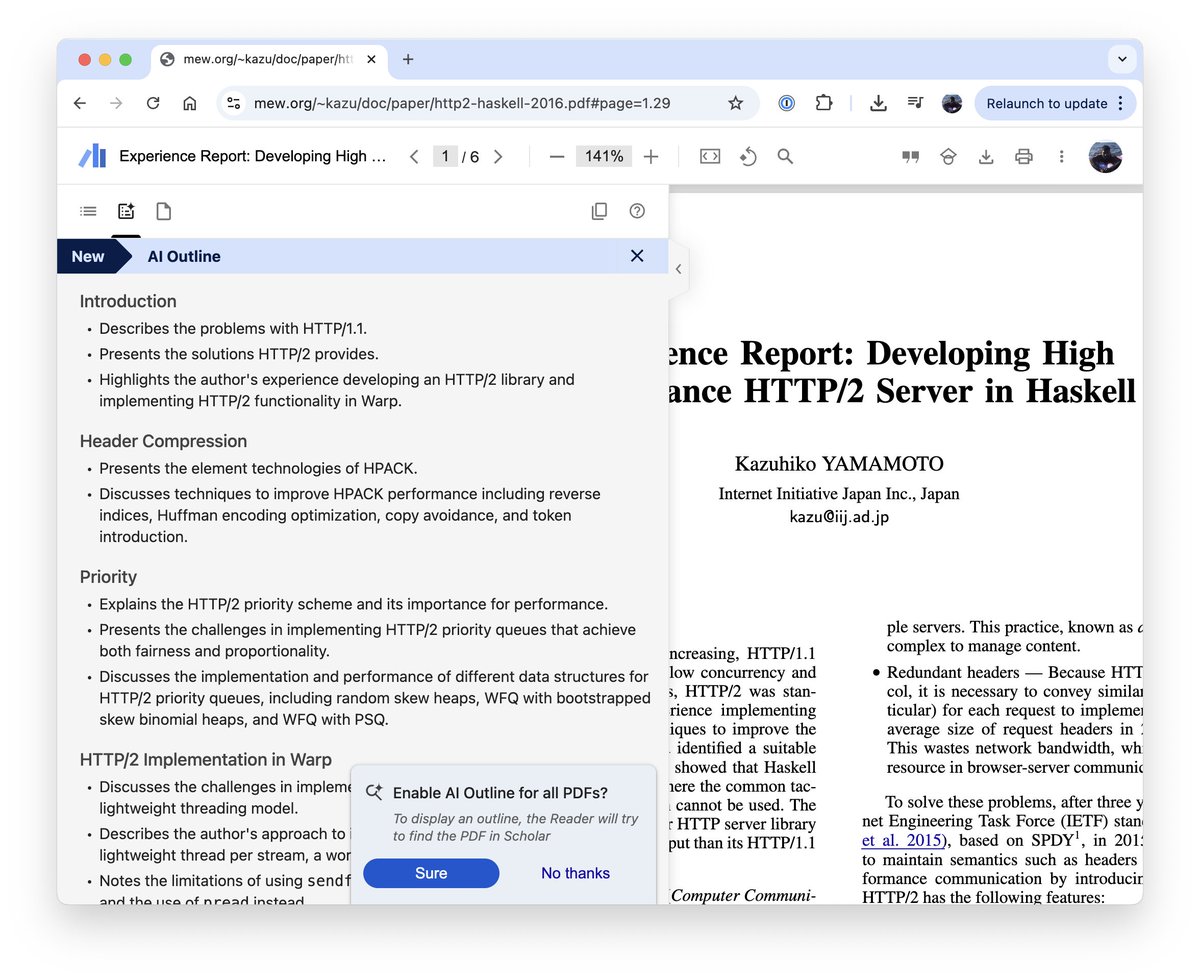Select the mew.org browser tab

click(x=268, y=59)
